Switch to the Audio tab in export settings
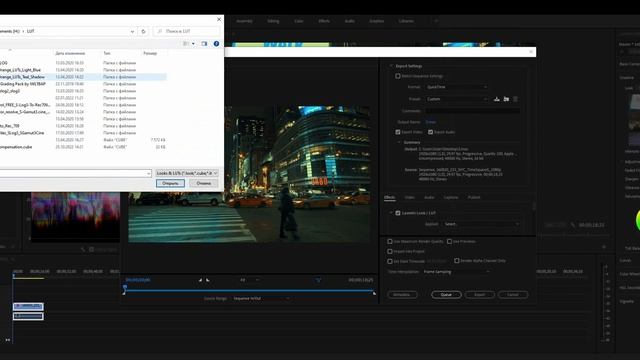 (x=429, y=198)
